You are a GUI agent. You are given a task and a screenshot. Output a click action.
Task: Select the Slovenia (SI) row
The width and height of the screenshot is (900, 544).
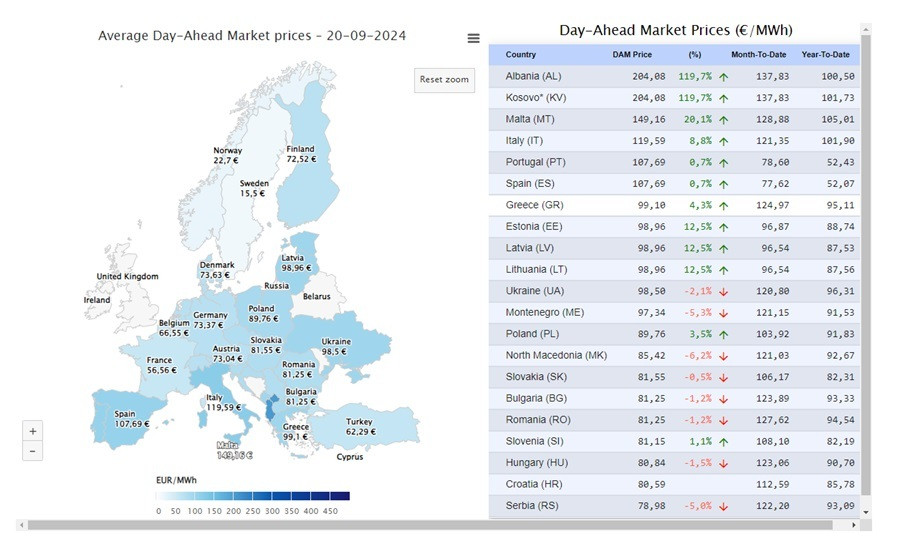(674, 441)
